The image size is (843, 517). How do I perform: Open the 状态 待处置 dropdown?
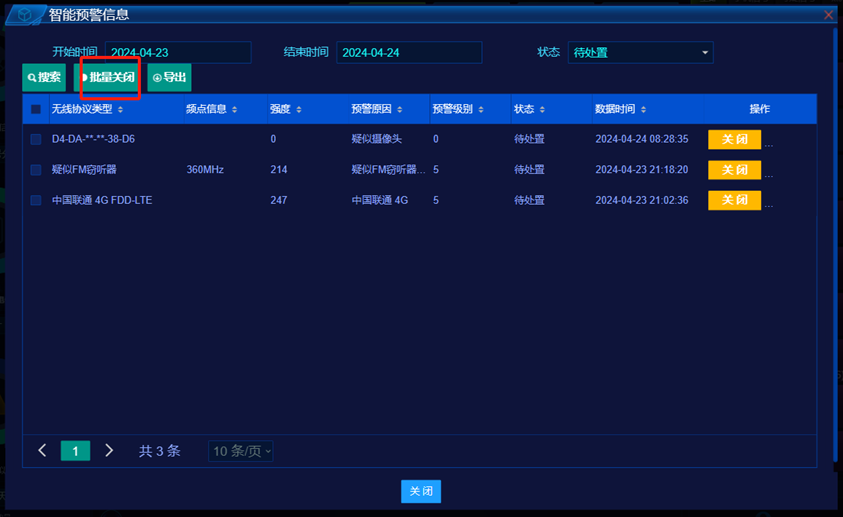tap(640, 53)
